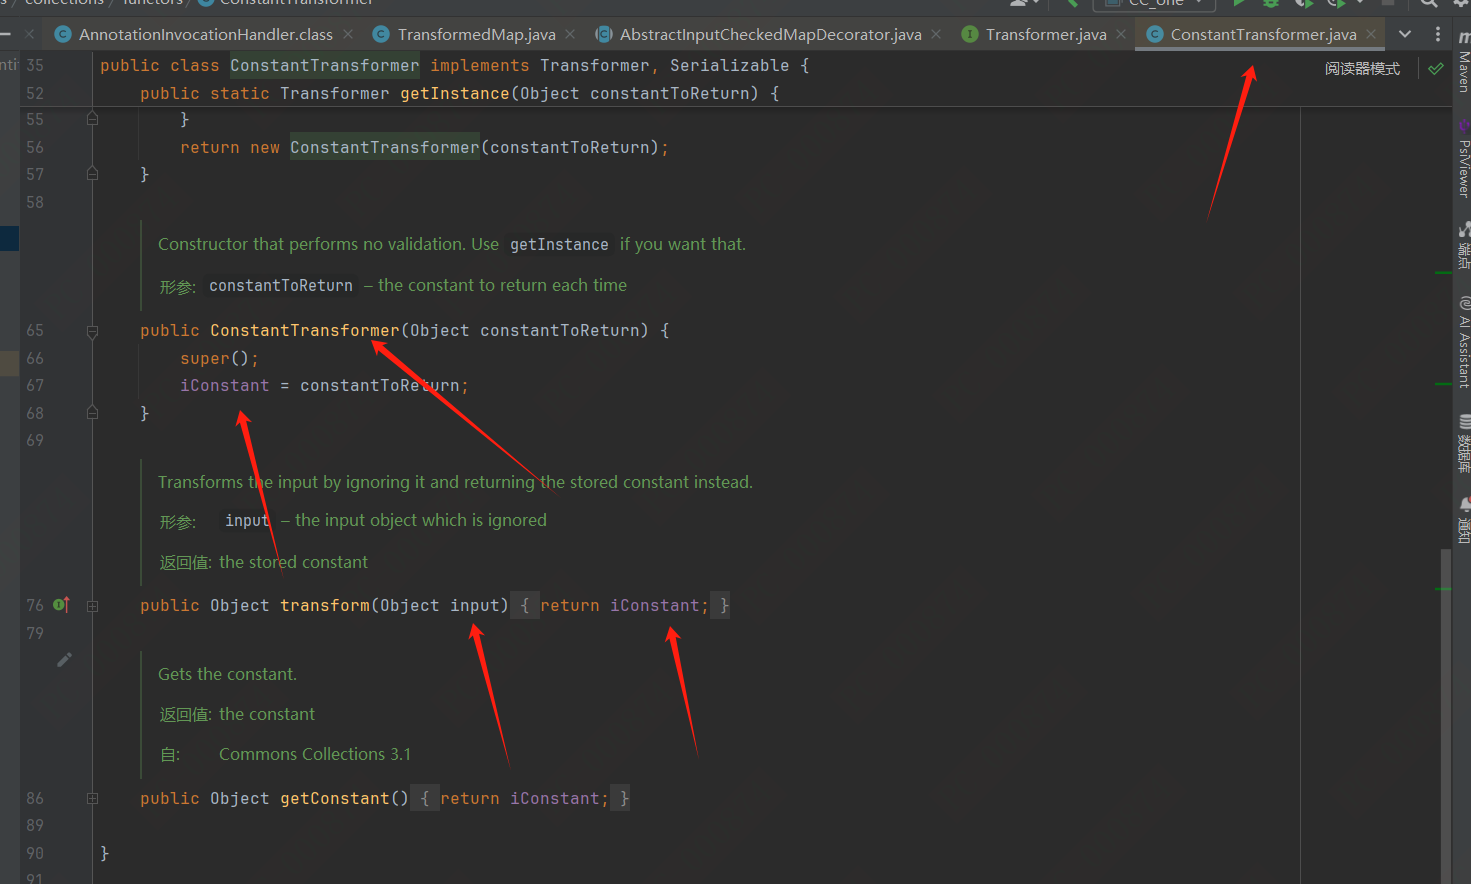The image size is (1471, 884).
Task: Click the fold marker at line 55
Action: click(92, 119)
